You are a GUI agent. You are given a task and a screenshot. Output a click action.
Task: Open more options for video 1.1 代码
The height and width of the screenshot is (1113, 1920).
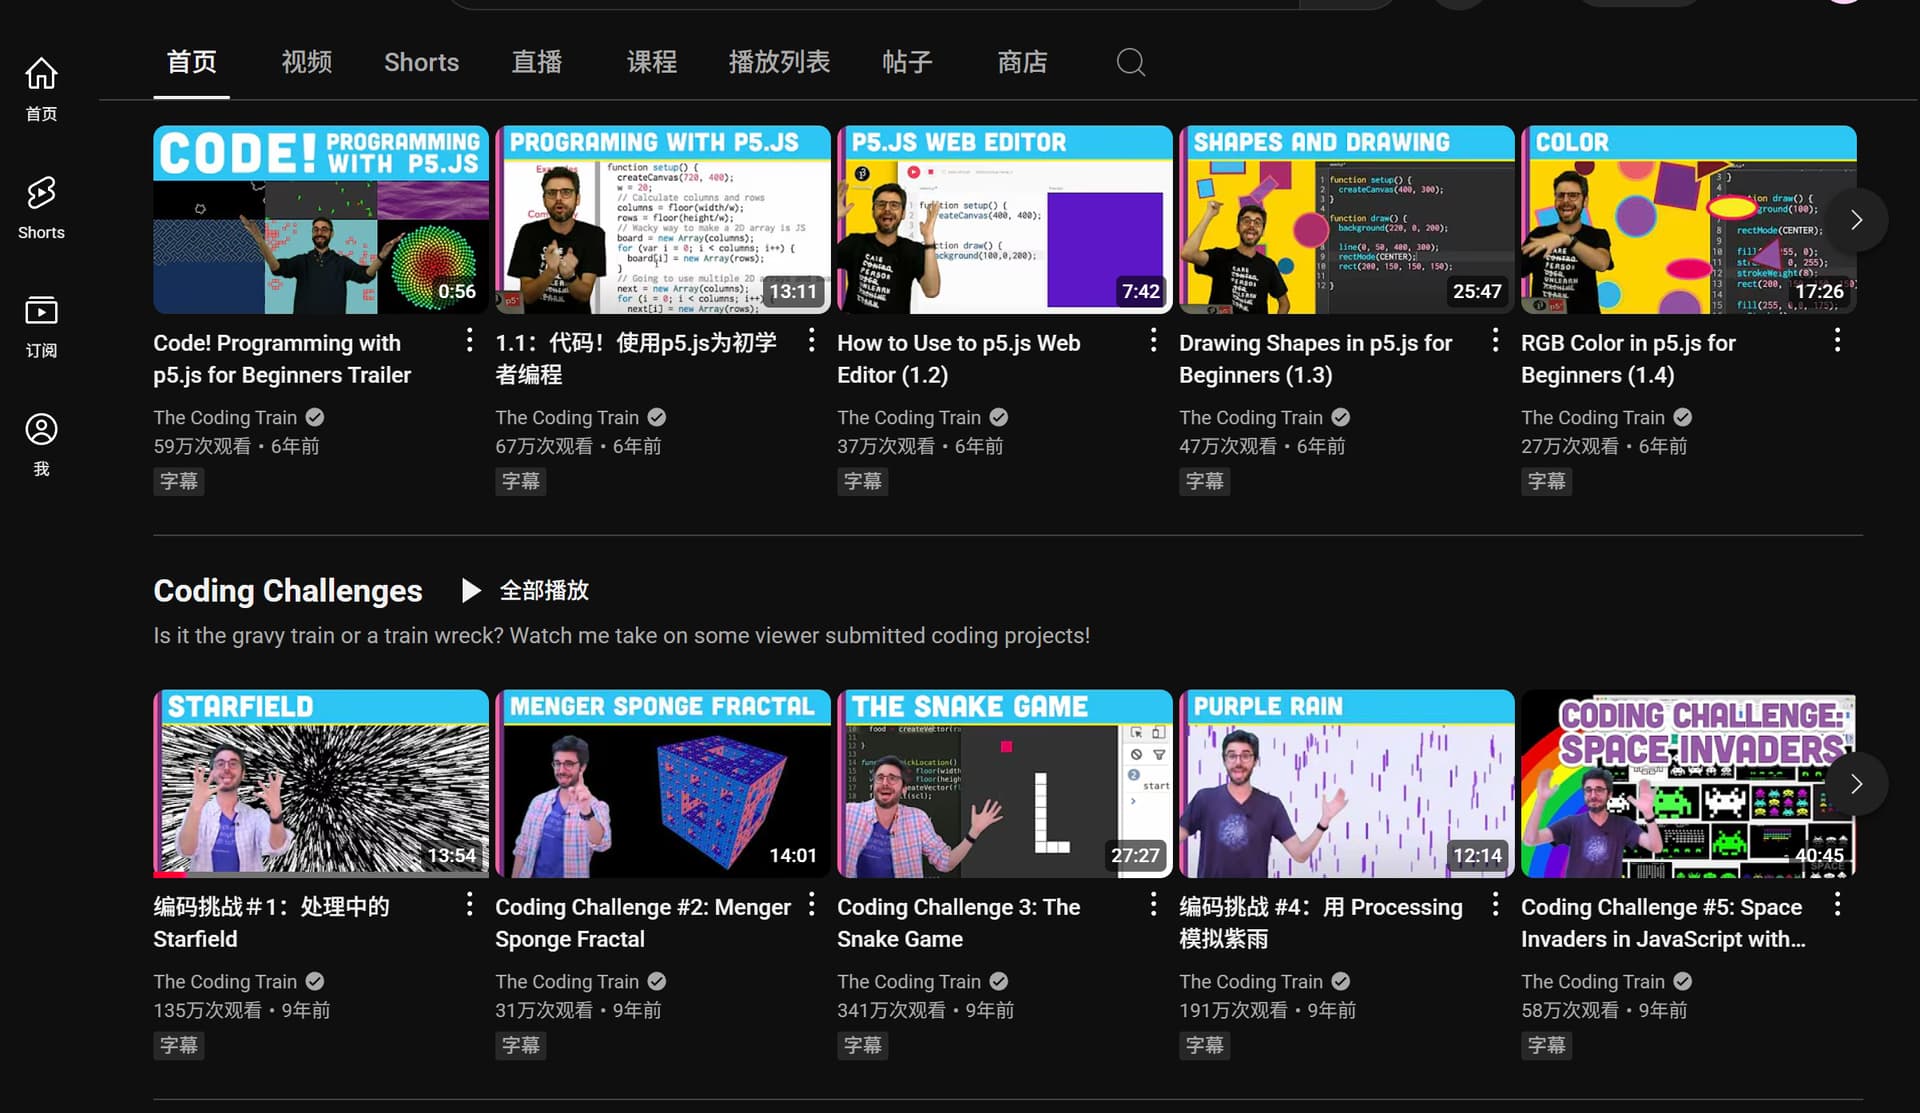pos(811,341)
